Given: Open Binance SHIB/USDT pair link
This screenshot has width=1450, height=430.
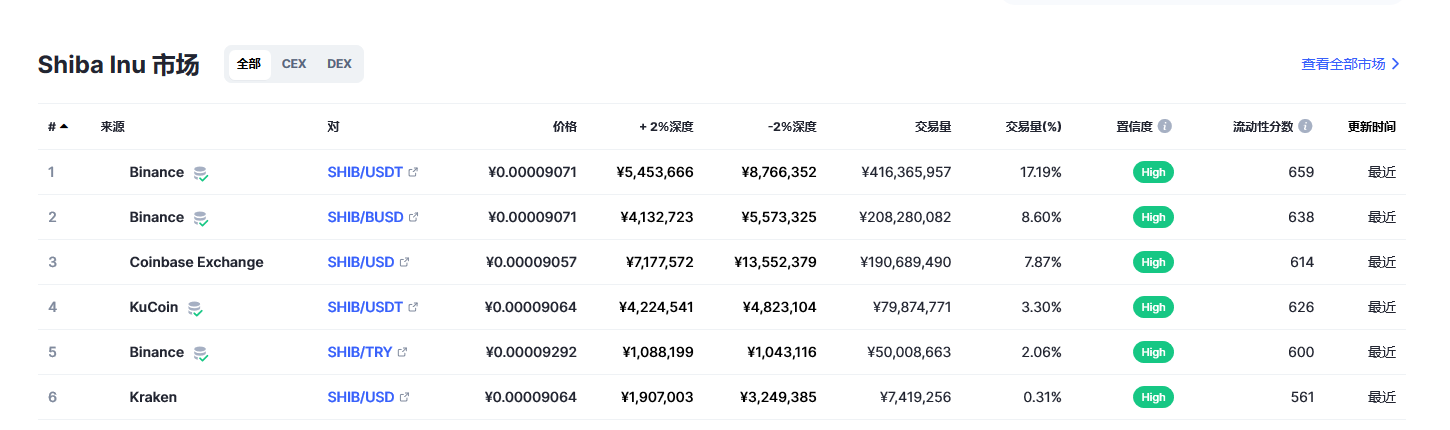Looking at the screenshot, I should pyautogui.click(x=365, y=172).
